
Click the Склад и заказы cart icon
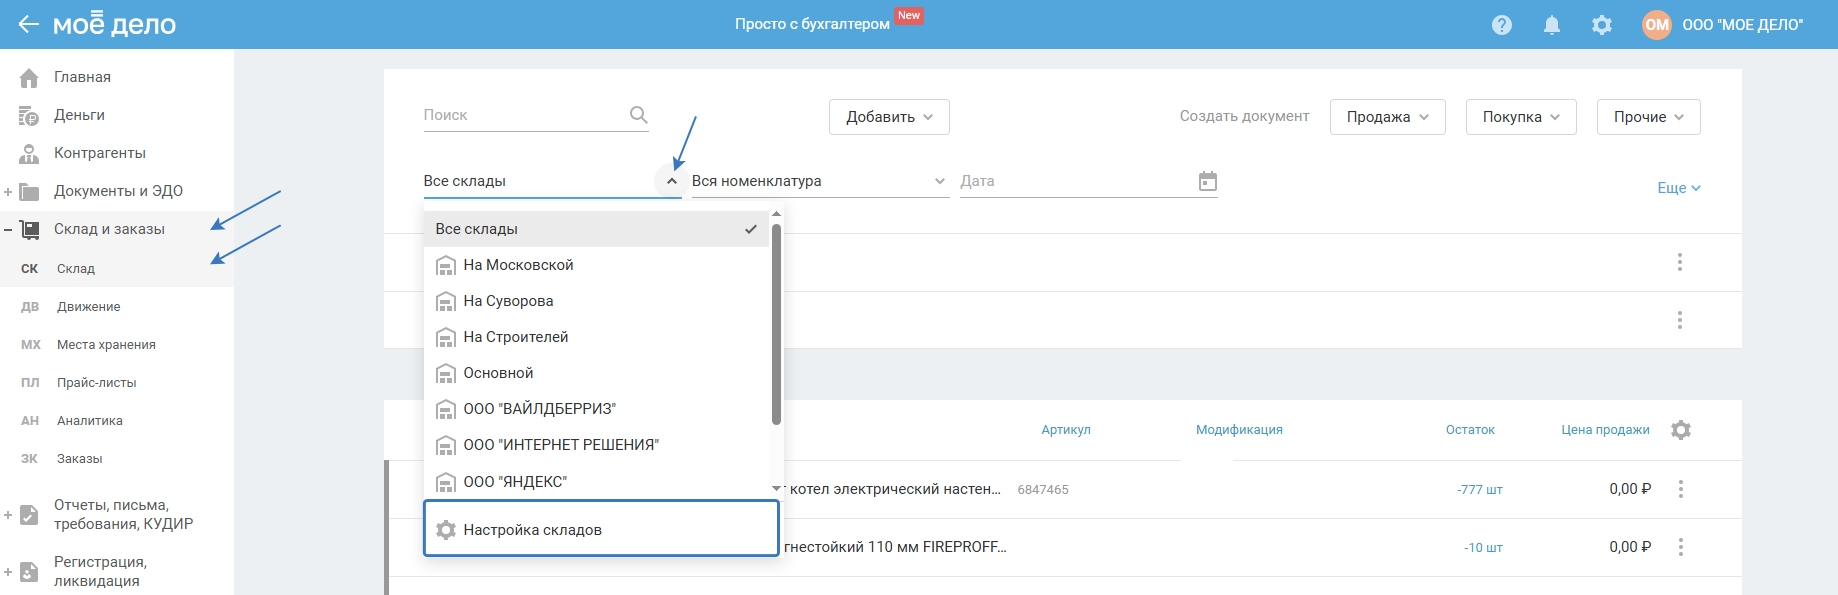click(x=29, y=229)
